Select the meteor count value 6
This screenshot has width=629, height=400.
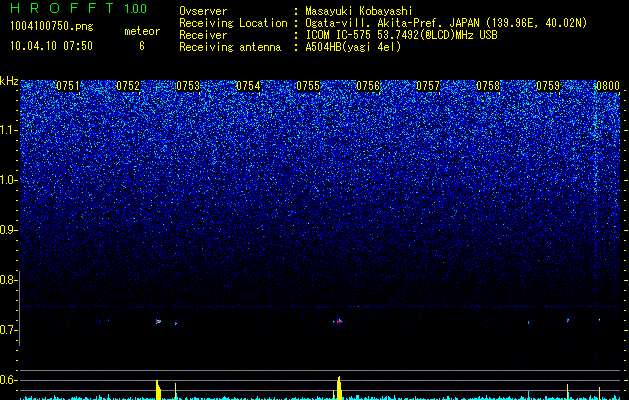pos(142,46)
